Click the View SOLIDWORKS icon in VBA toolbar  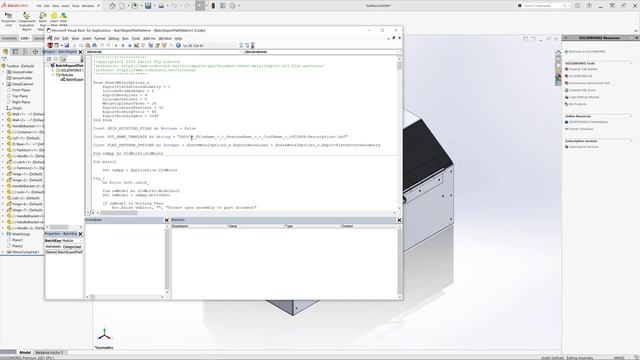pyautogui.click(x=50, y=45)
